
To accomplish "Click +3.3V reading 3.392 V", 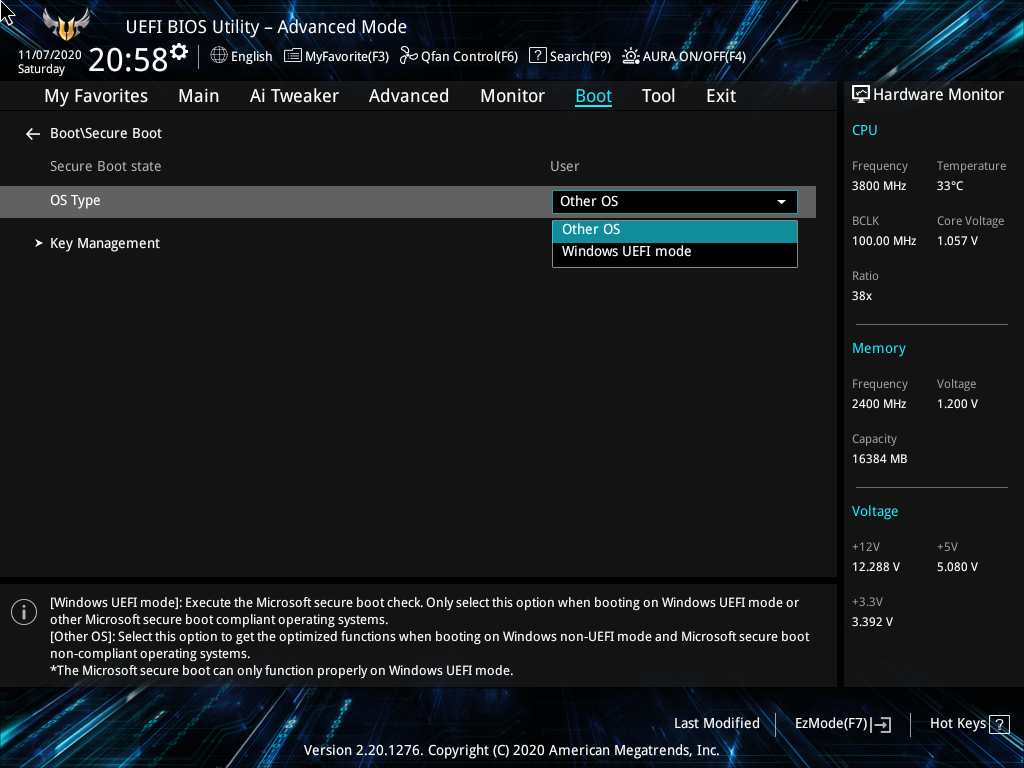I will pos(872,622).
